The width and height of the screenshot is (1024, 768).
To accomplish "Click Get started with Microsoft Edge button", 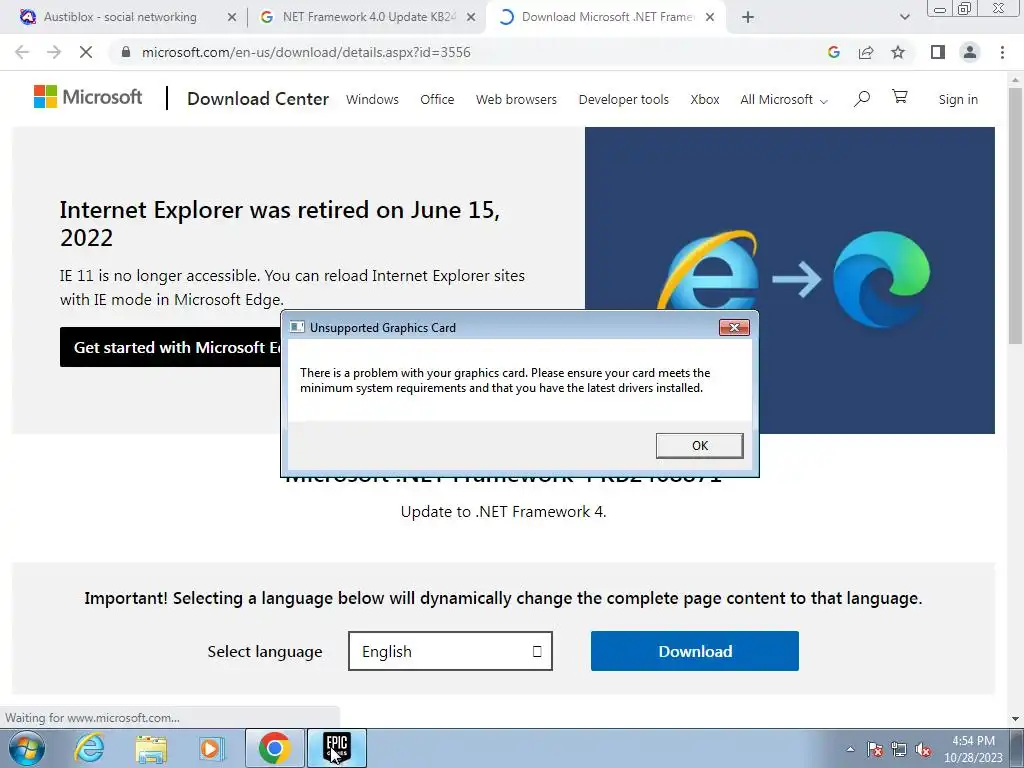I will [171, 347].
